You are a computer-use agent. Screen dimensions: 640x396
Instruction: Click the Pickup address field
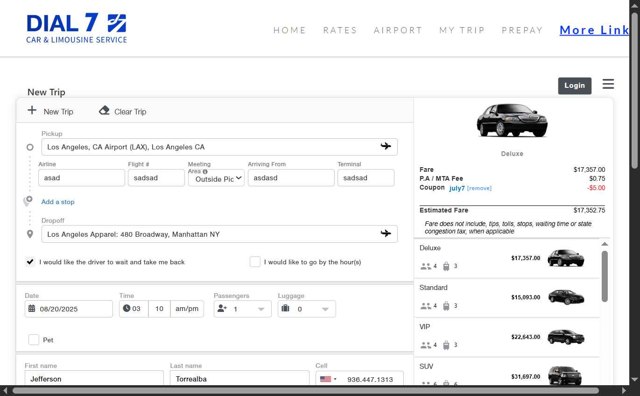(x=219, y=147)
